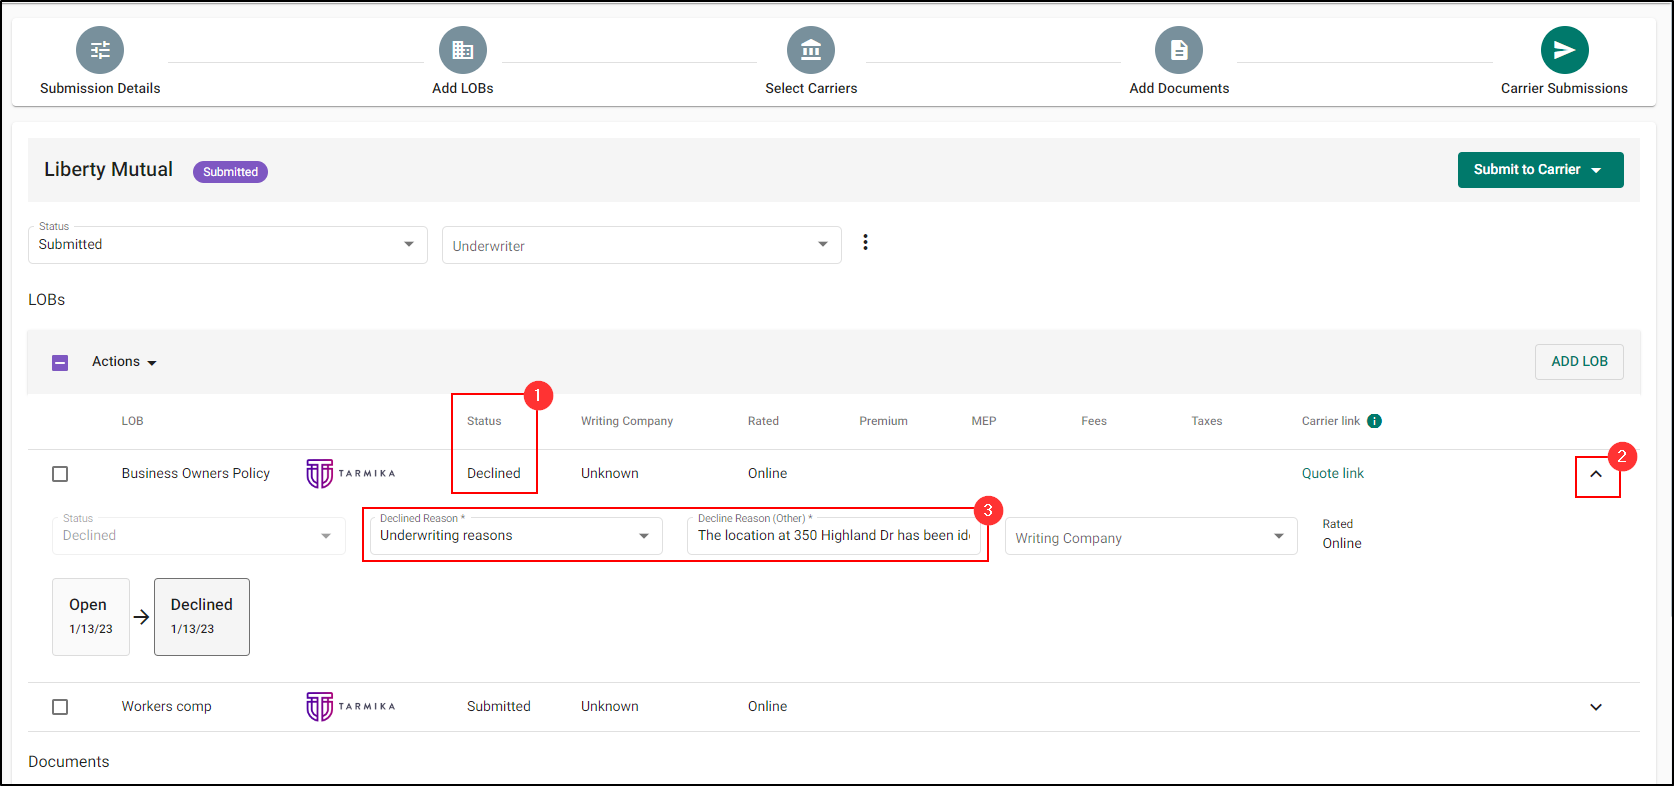Click the MEP column header
The image size is (1674, 786).
point(984,421)
